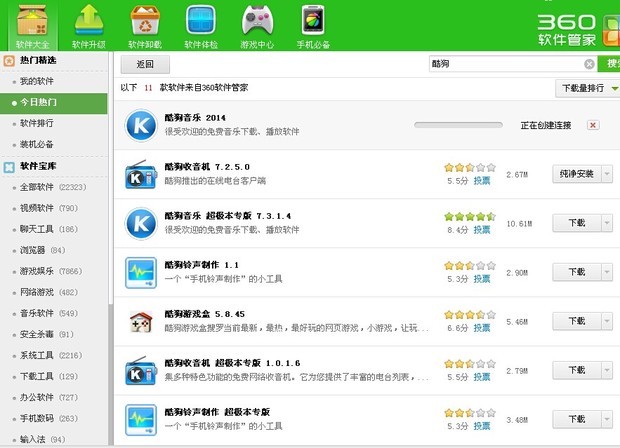Viewport: 620px width, 448px height.
Task: Cancel the 酷狗音乐 2014 download
Action: point(593,125)
